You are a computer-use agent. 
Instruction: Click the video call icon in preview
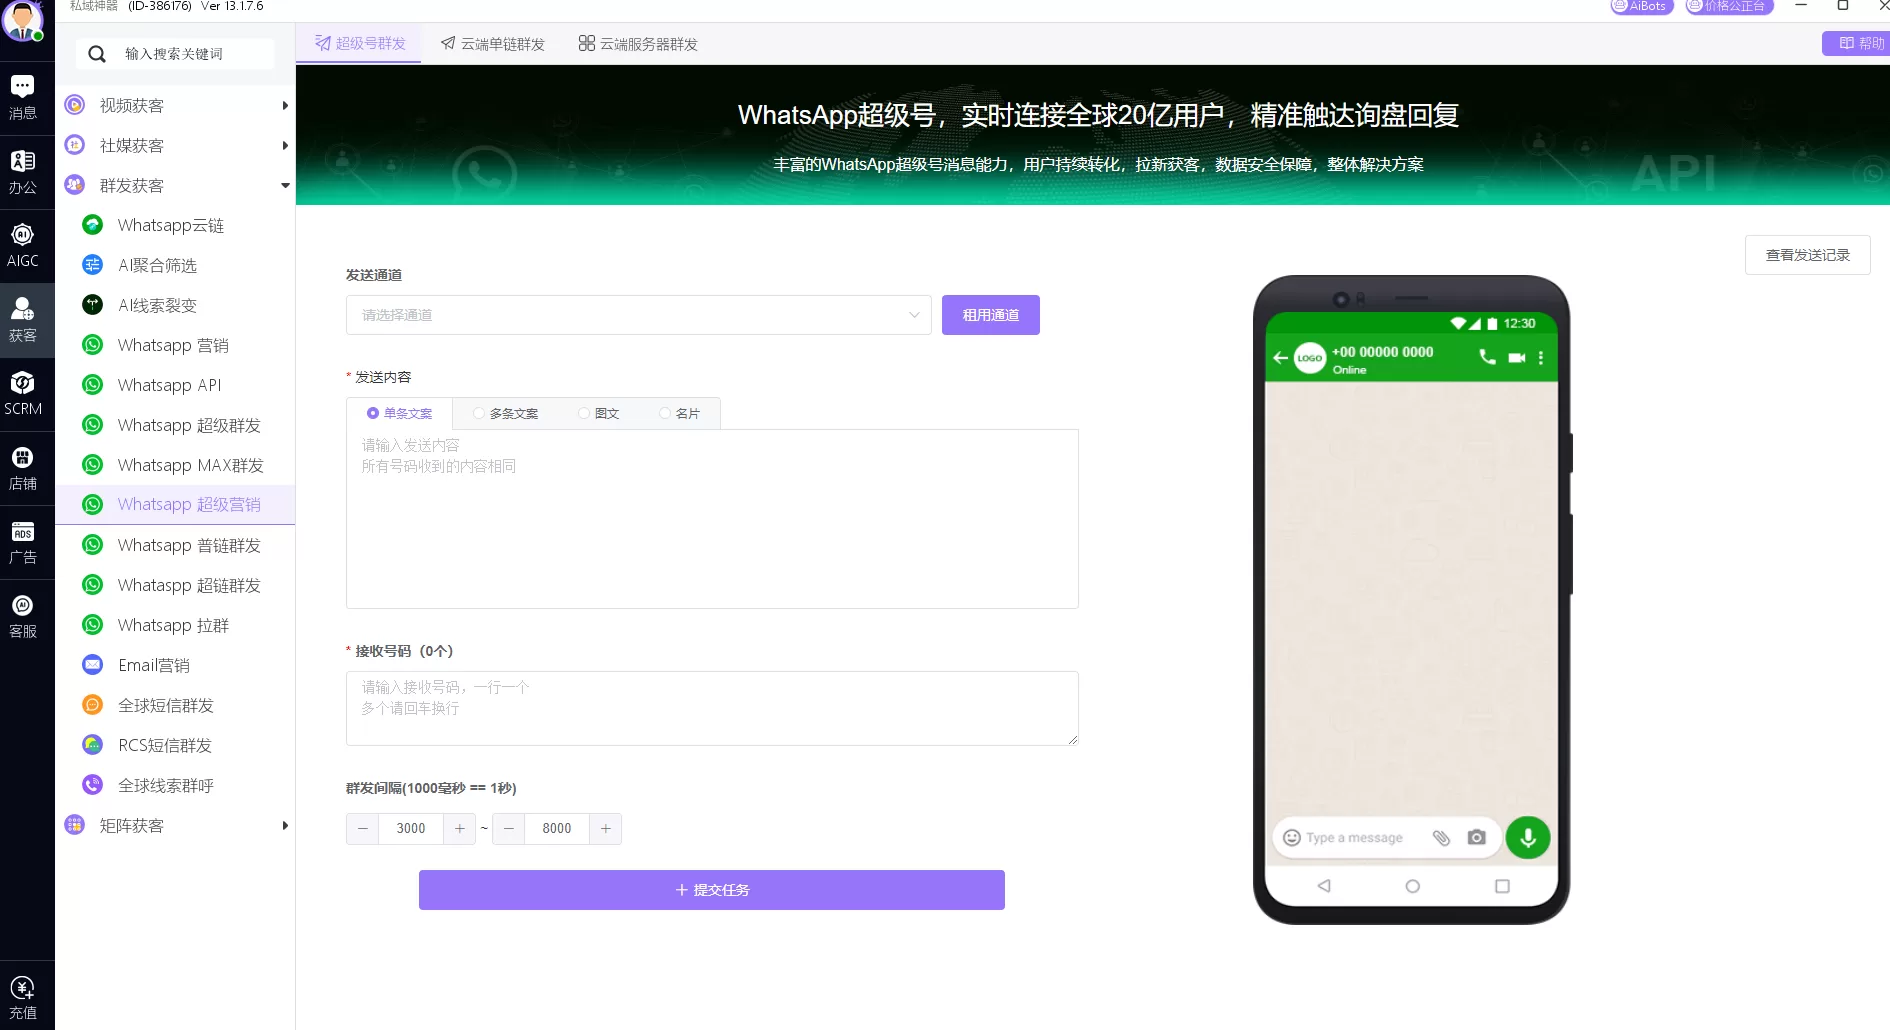click(1517, 358)
